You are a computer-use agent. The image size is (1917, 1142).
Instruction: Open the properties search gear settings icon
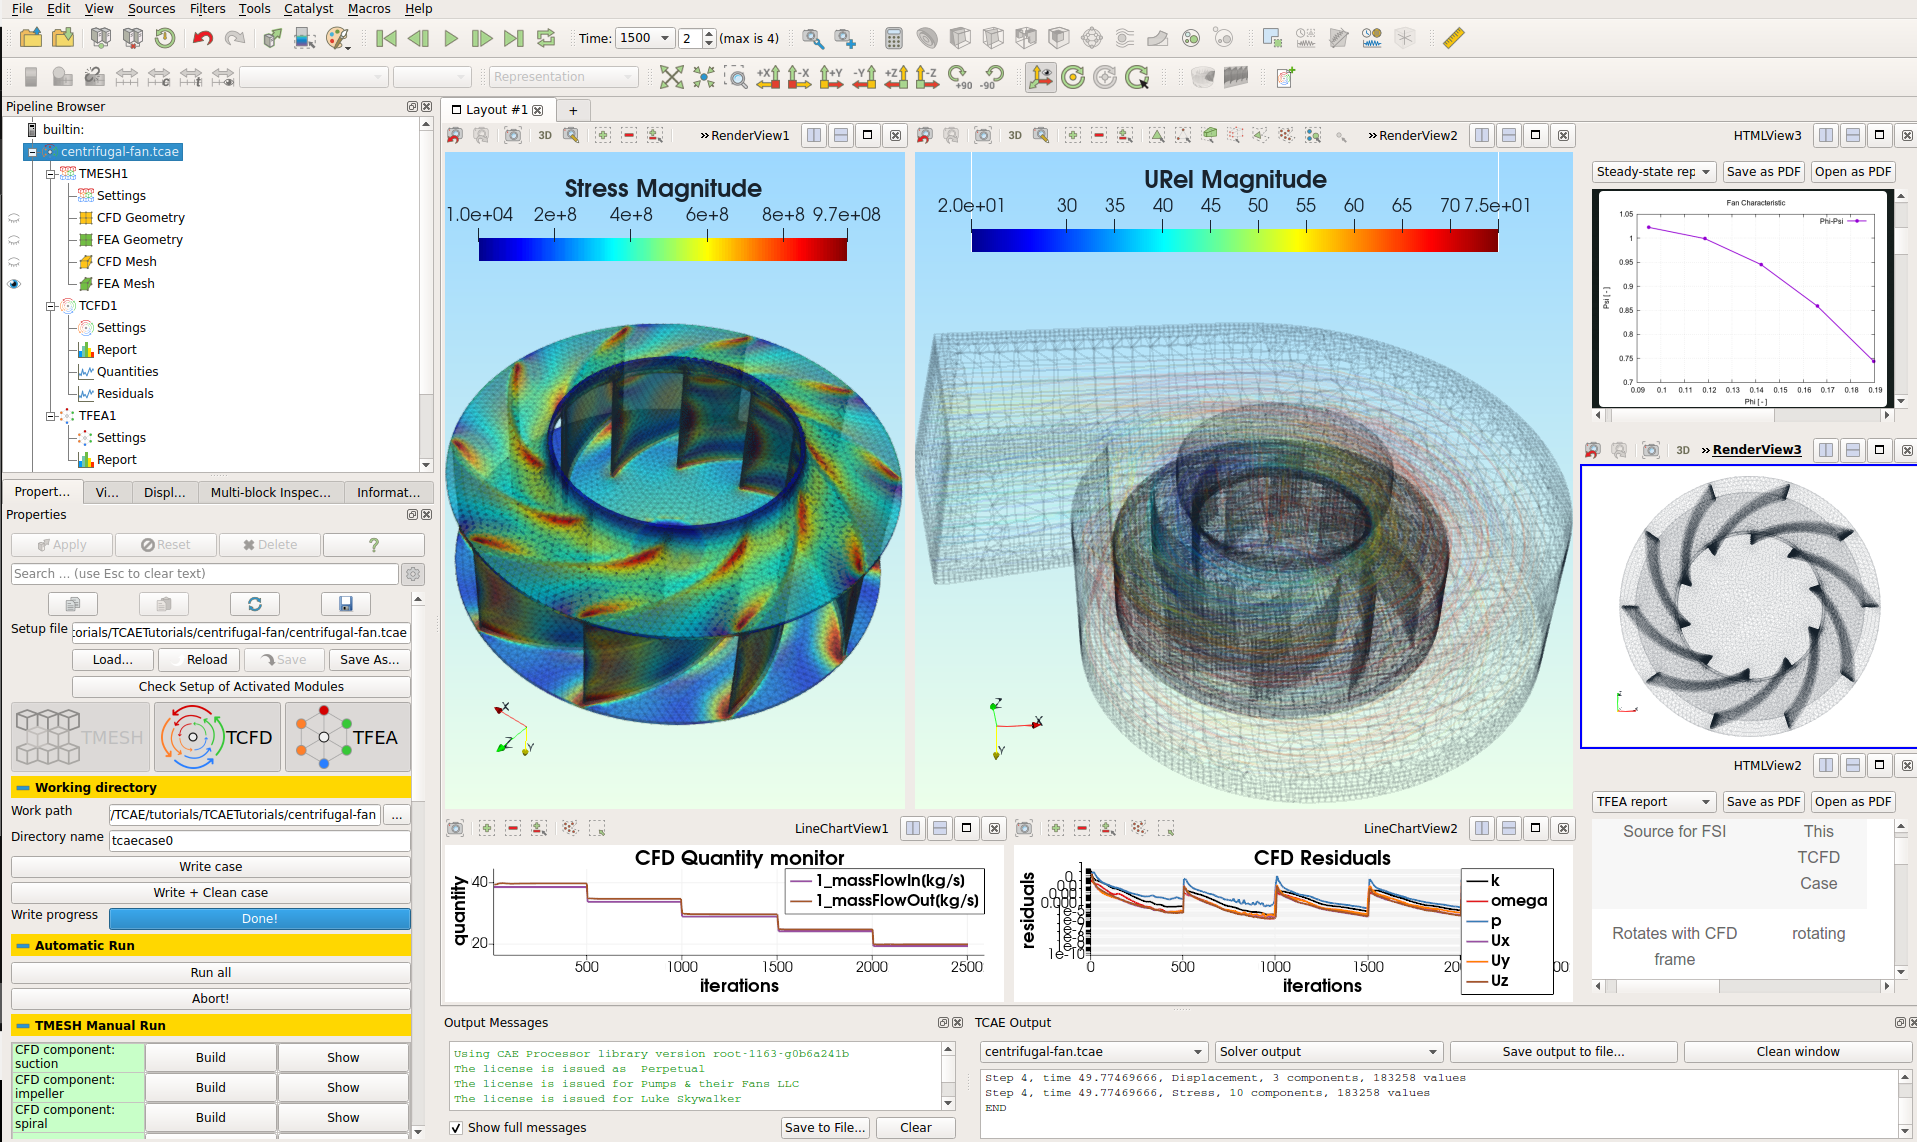[413, 574]
